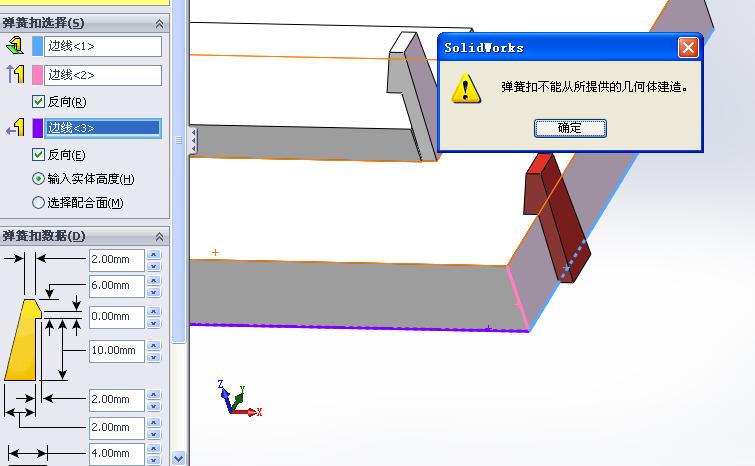
Task: Click the snap hook position icon beside 边线<1>
Action: [15, 46]
